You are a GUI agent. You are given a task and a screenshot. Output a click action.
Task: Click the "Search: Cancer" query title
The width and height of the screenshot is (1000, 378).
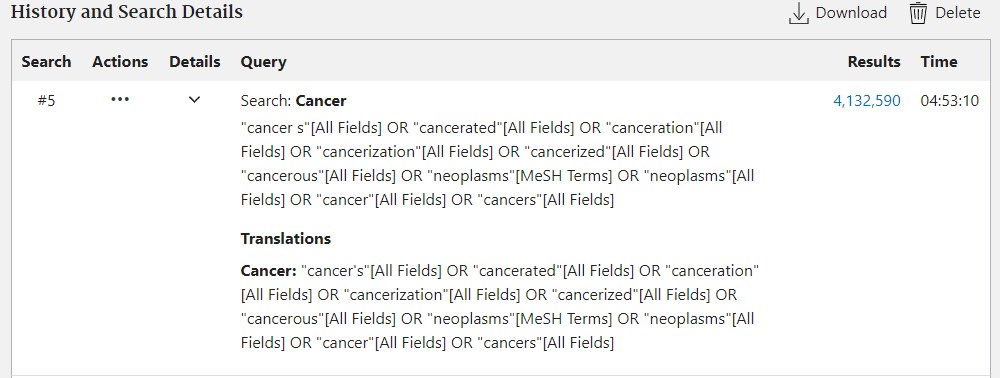pos(293,101)
